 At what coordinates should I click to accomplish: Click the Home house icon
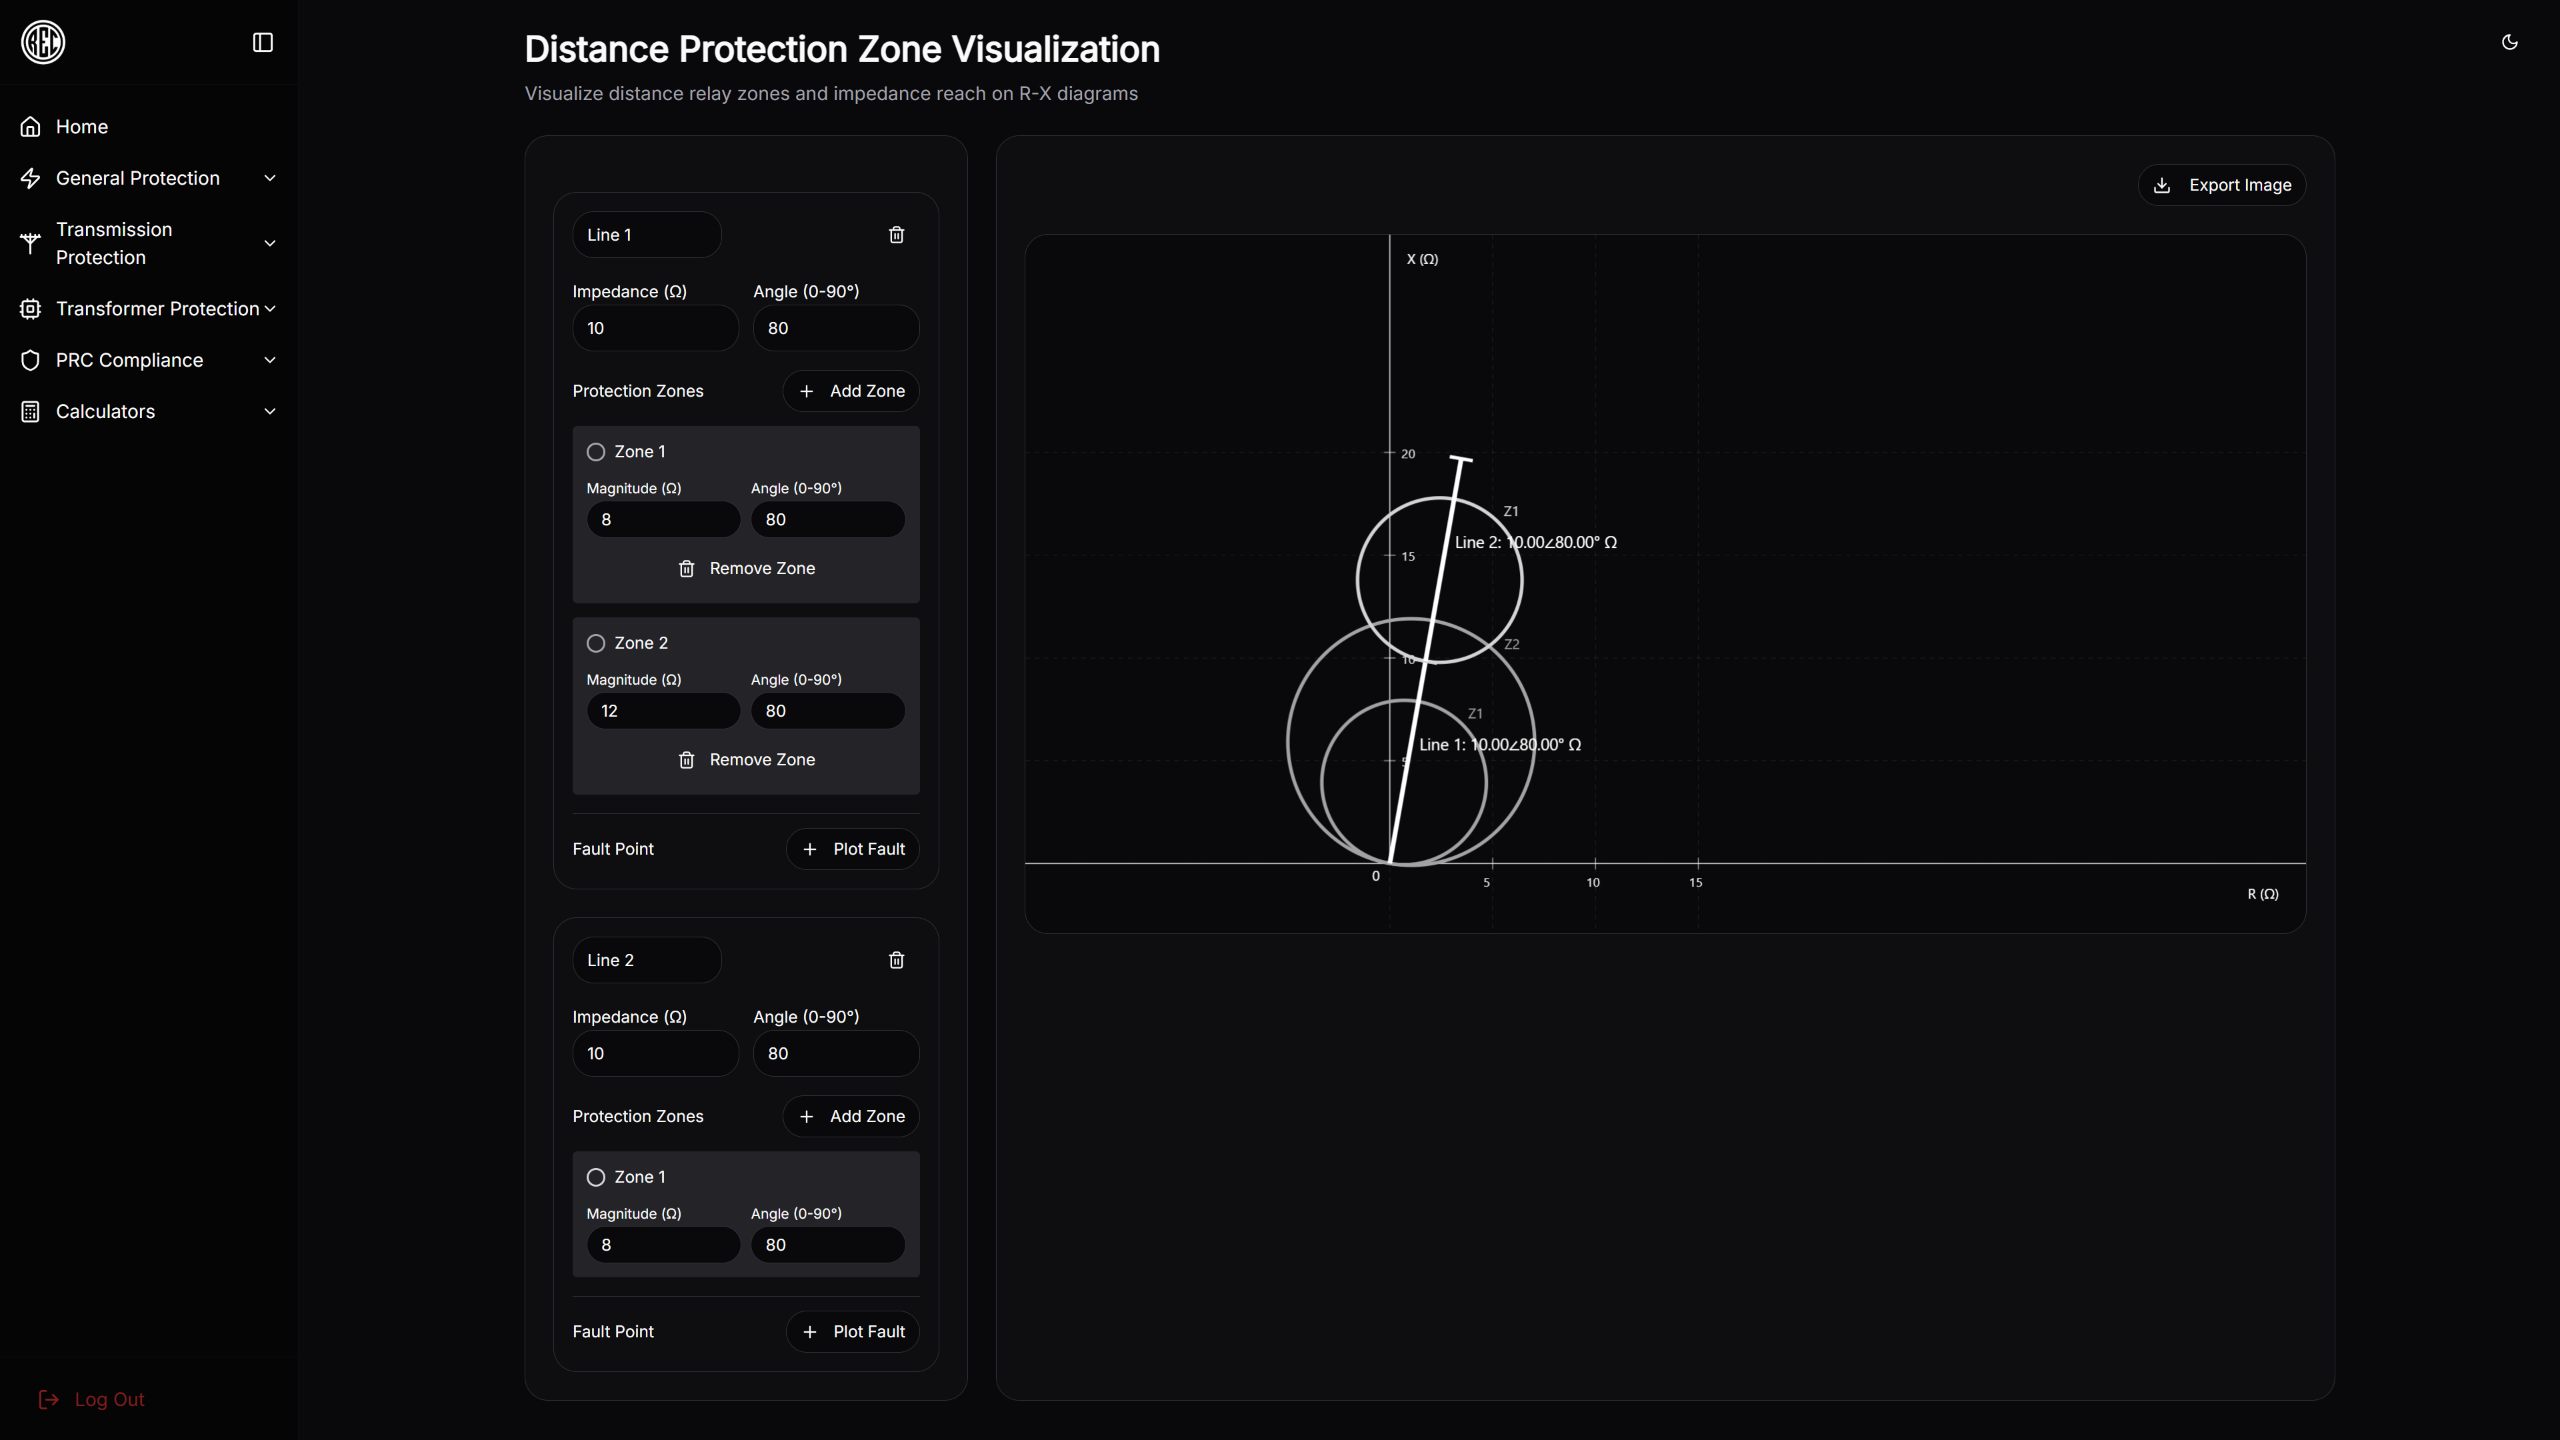[31, 127]
